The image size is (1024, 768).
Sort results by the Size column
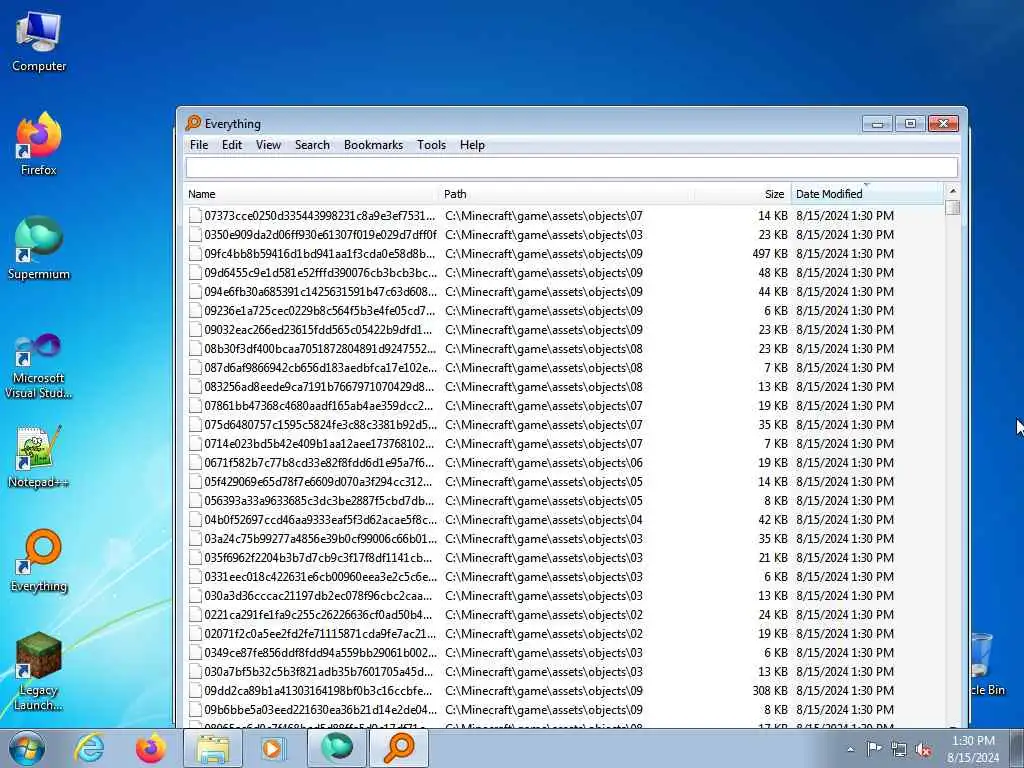tap(743, 194)
